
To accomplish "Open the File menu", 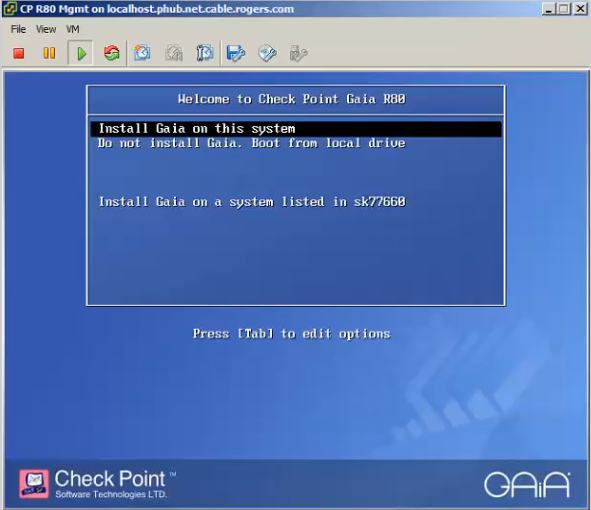I will pyautogui.click(x=18, y=29).
